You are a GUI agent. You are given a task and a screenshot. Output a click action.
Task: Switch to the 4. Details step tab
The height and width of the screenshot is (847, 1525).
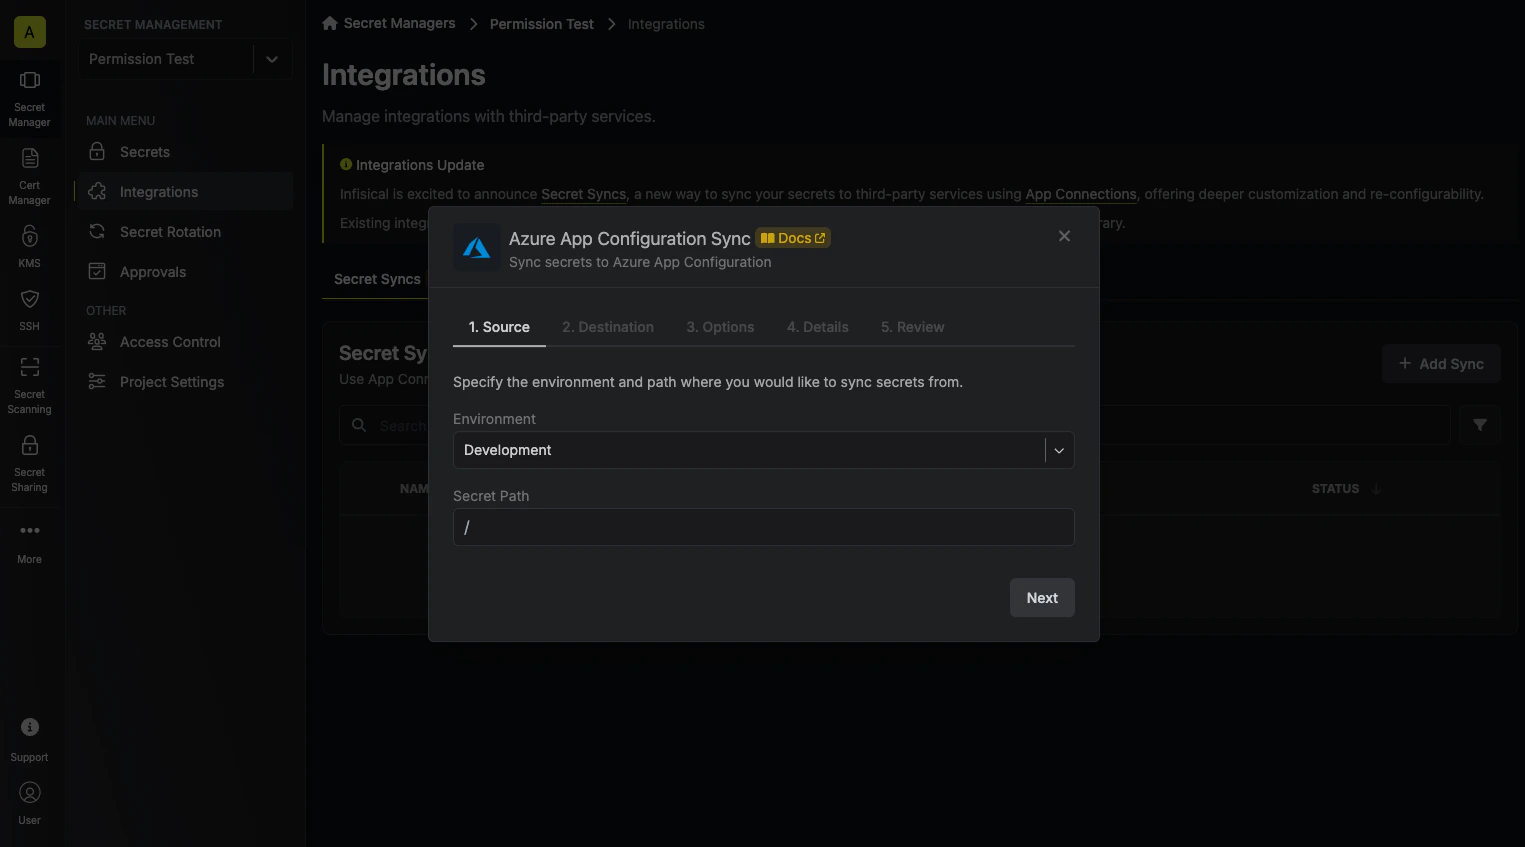tap(818, 327)
